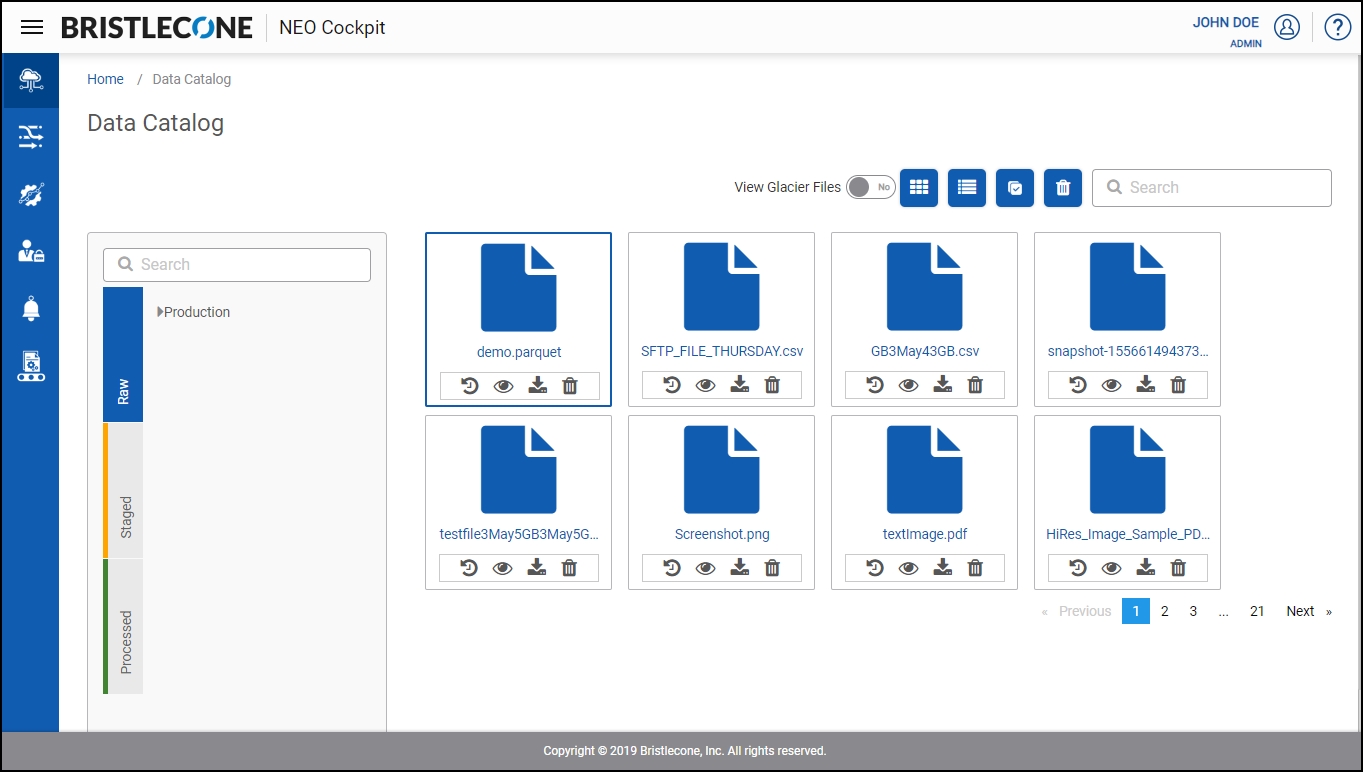This screenshot has width=1363, height=772.
Task: Preview GB3May43GB.csv with eye icon
Action: (x=909, y=385)
